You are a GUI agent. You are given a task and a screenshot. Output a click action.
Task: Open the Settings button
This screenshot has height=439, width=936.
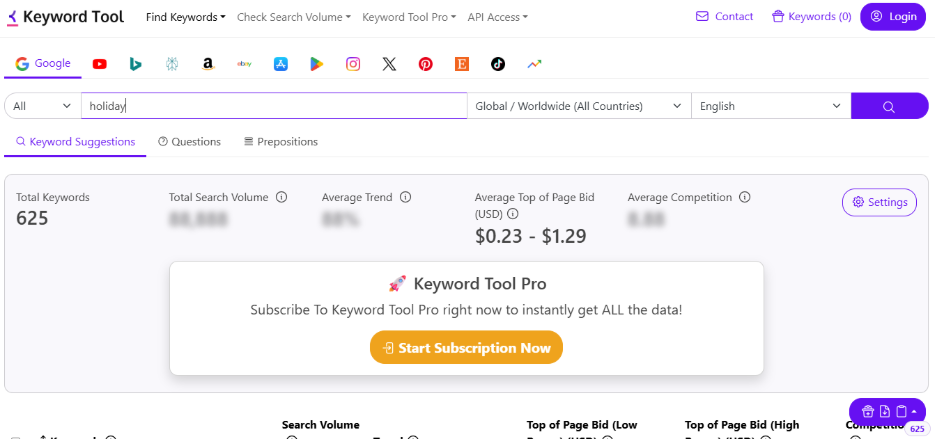coord(879,202)
